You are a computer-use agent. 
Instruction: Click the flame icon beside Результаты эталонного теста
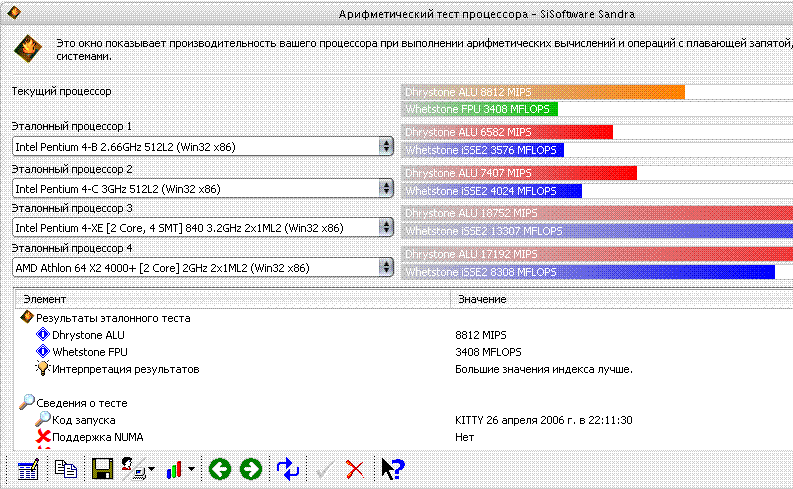(x=26, y=317)
